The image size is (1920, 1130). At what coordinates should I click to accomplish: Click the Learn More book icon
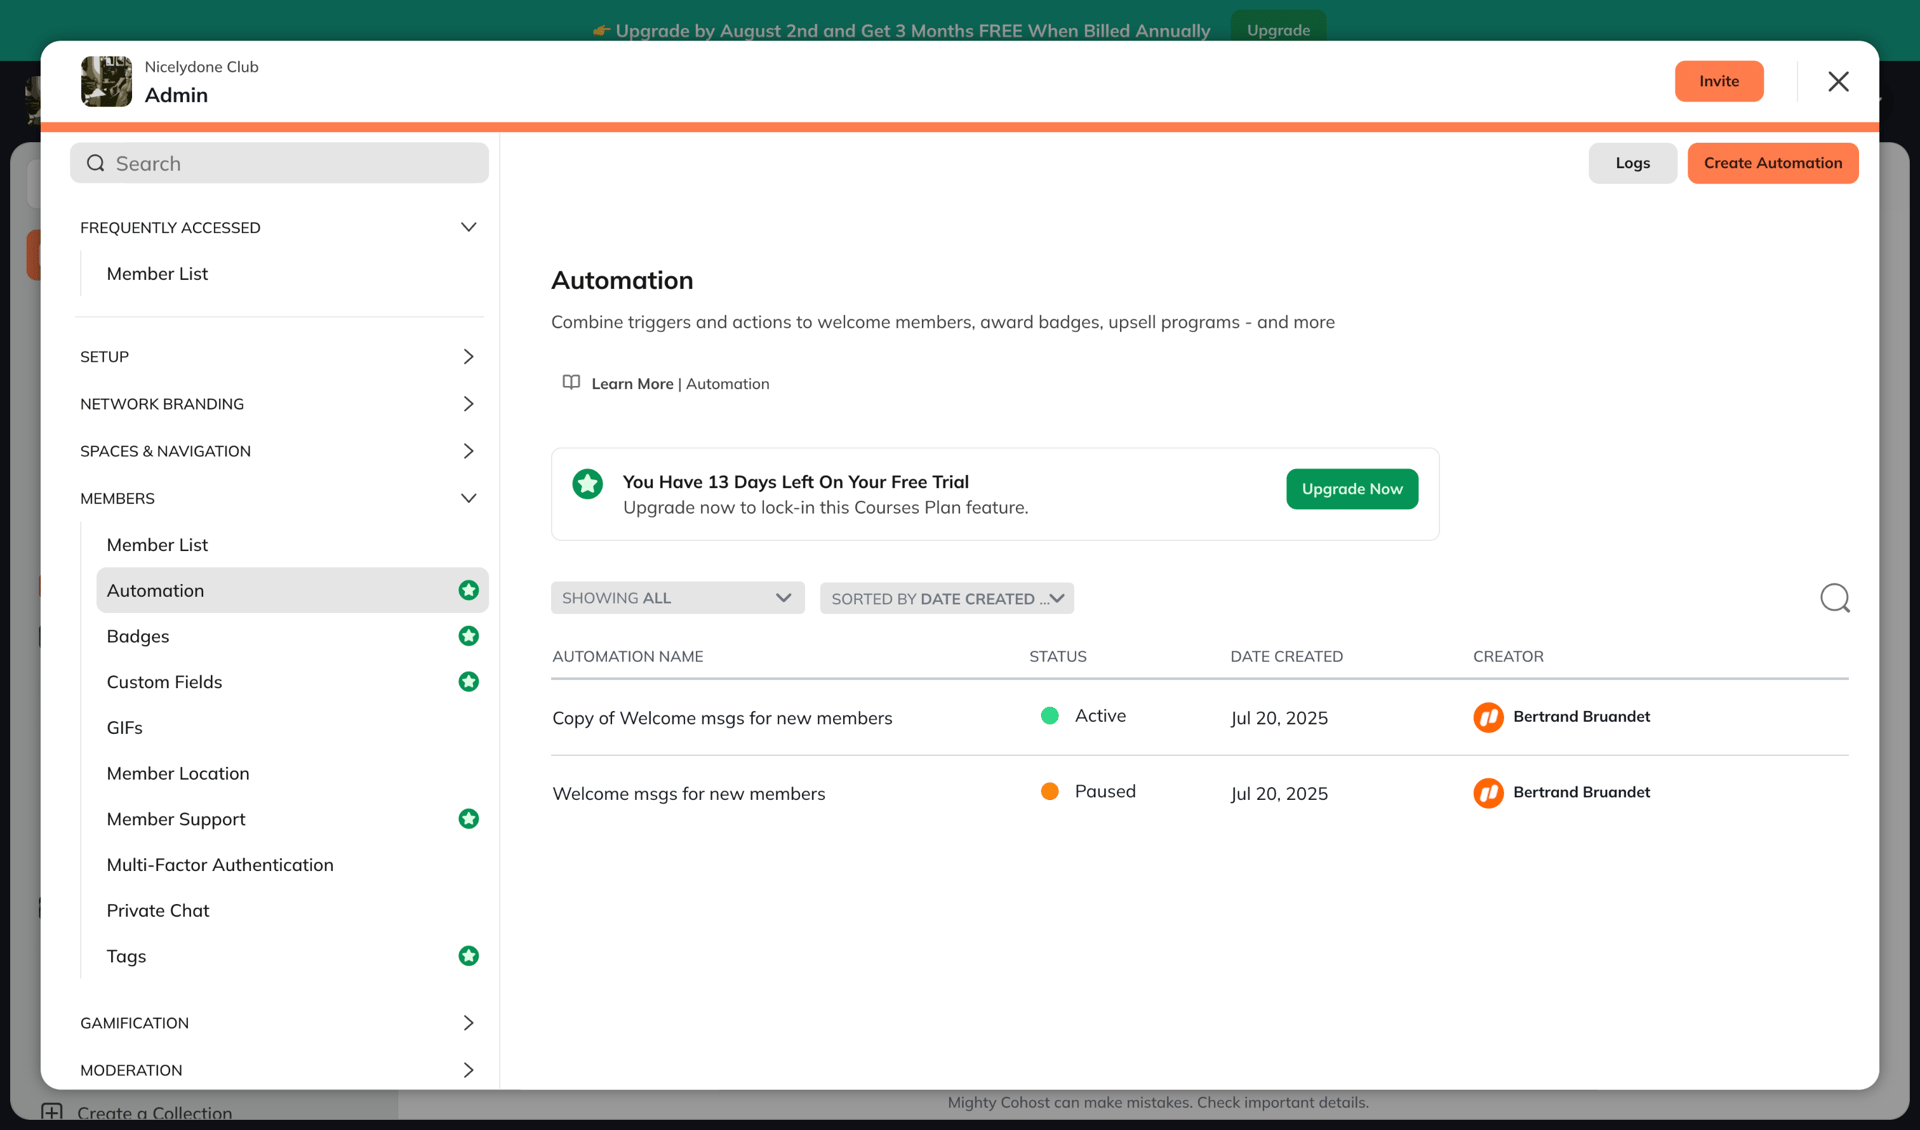[570, 383]
